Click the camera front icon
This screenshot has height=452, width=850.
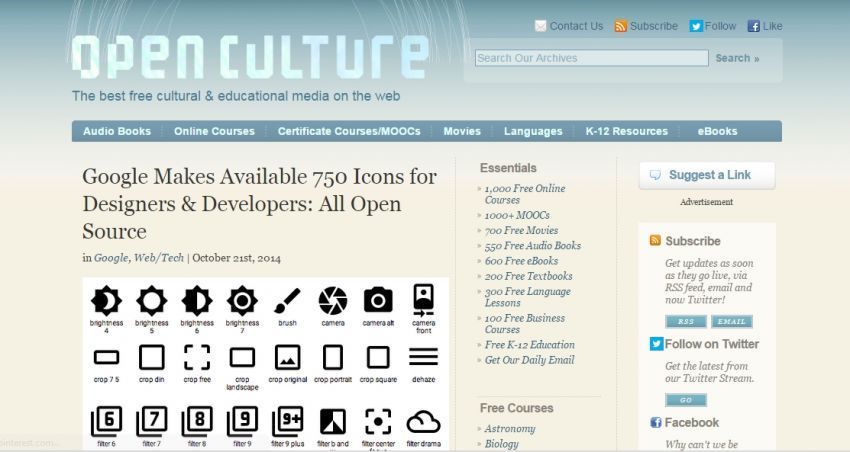tap(423, 300)
